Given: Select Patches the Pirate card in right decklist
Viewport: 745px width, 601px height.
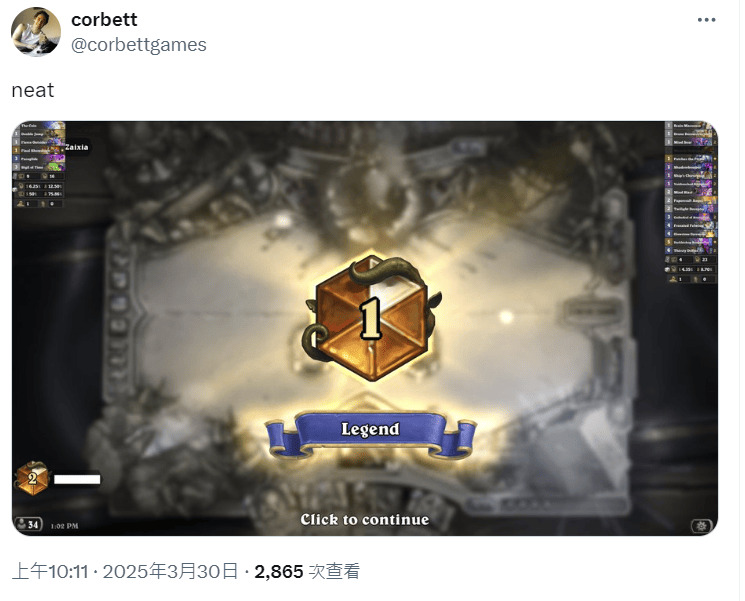Looking at the screenshot, I should [691, 159].
